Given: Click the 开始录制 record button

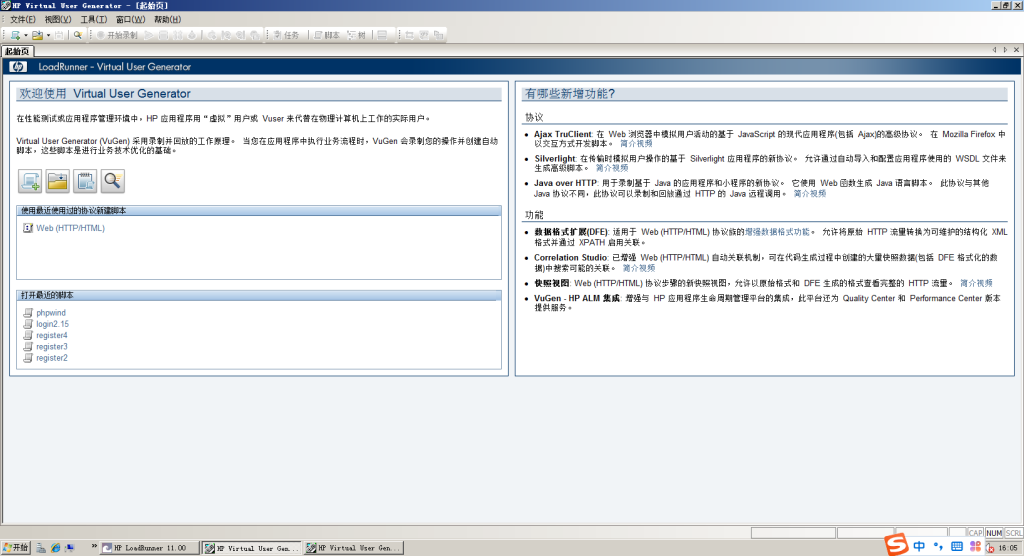Looking at the screenshot, I should [x=117, y=35].
